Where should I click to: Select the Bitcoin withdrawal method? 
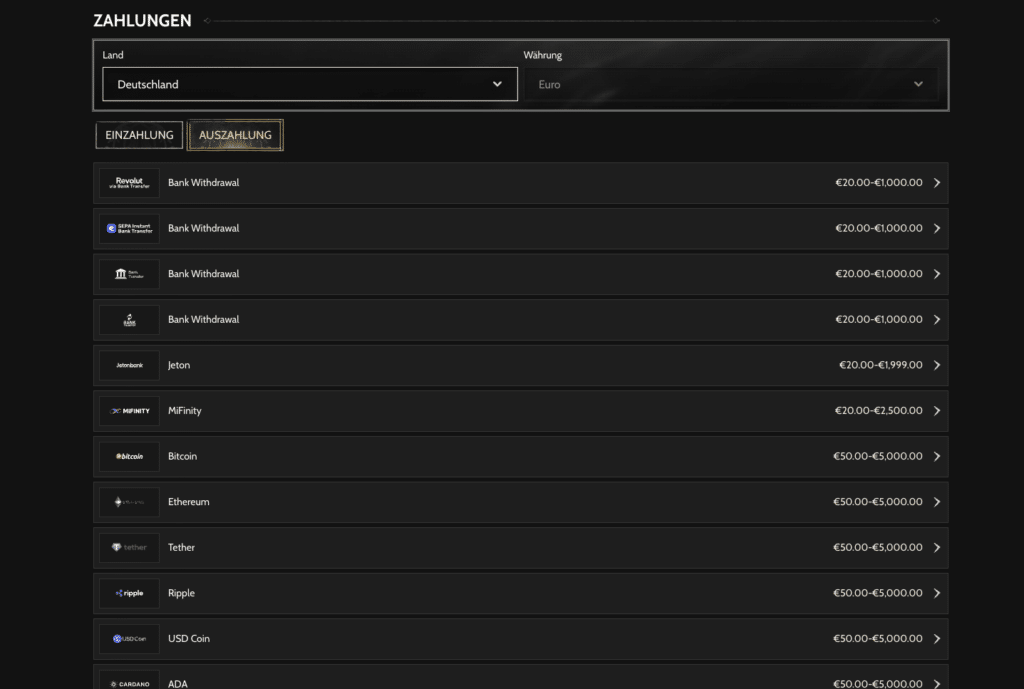click(520, 457)
